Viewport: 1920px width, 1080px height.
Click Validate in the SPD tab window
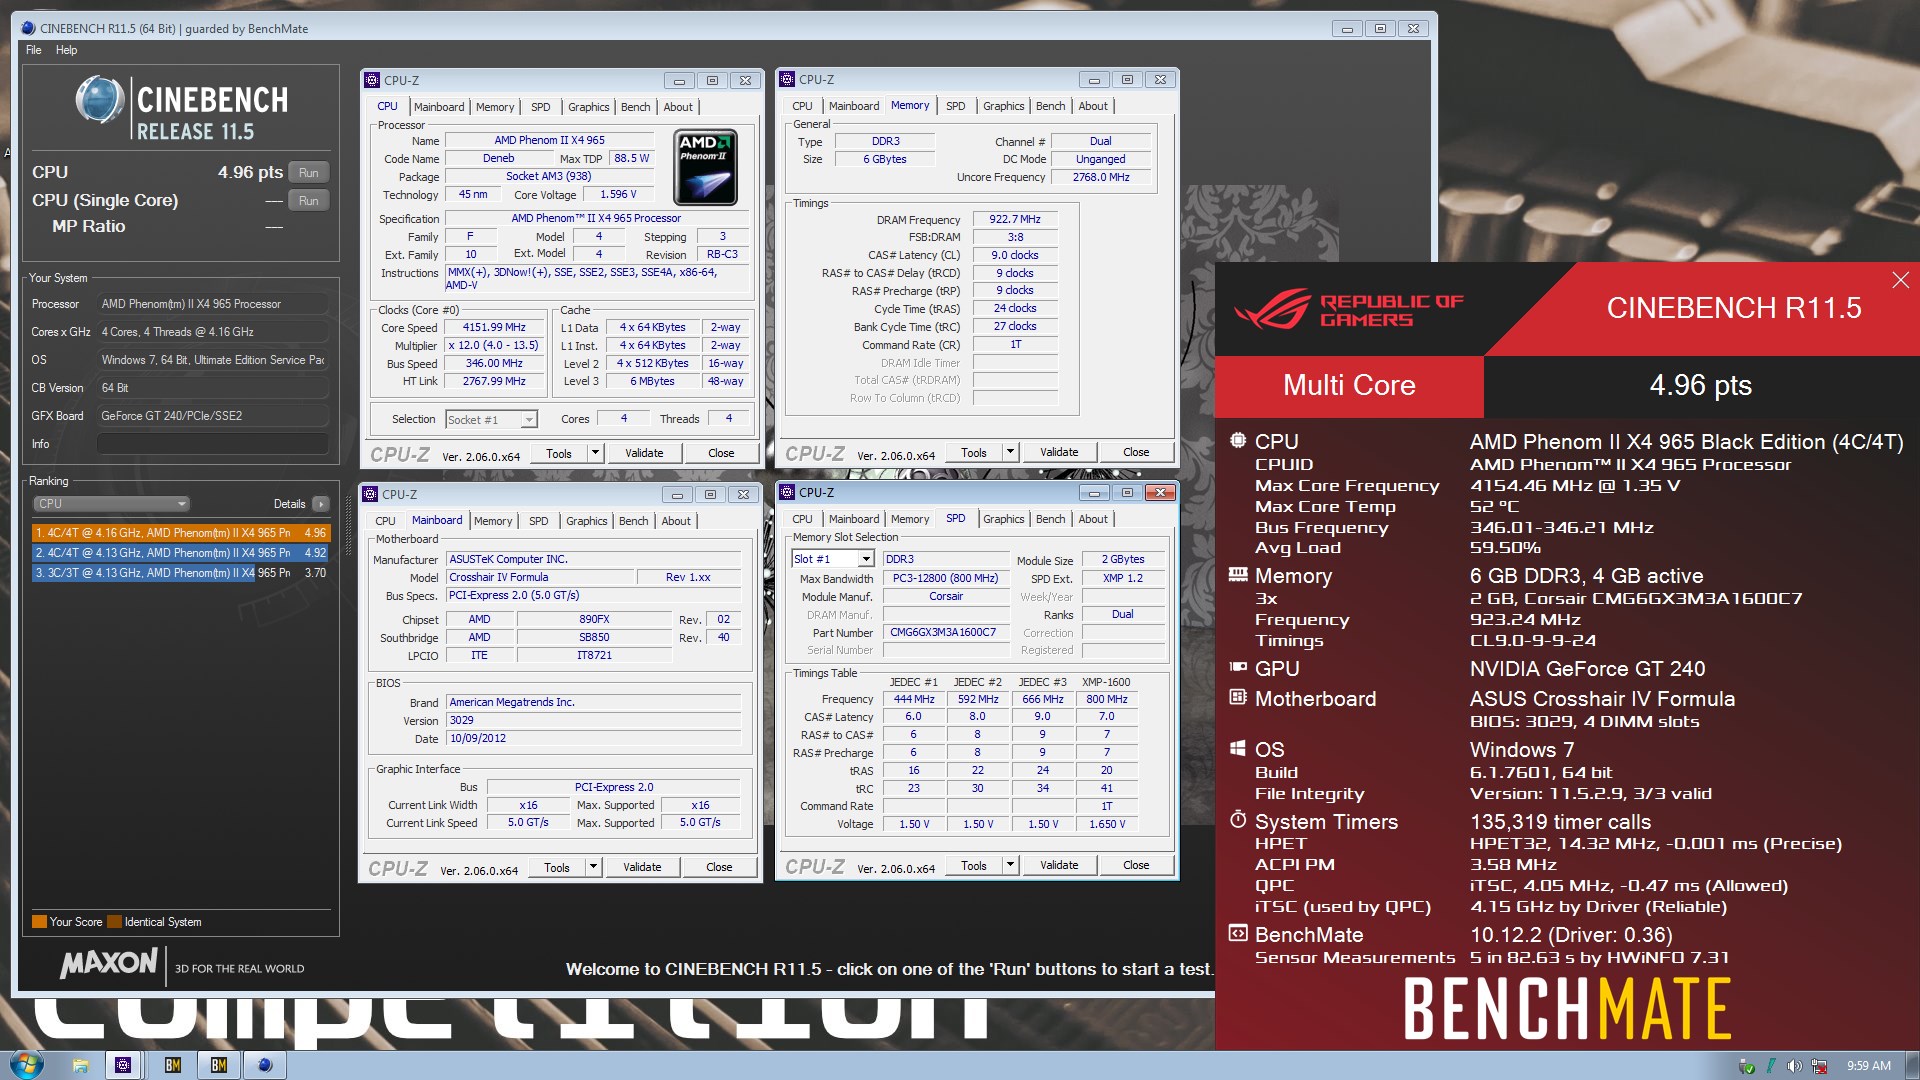[1059, 865]
